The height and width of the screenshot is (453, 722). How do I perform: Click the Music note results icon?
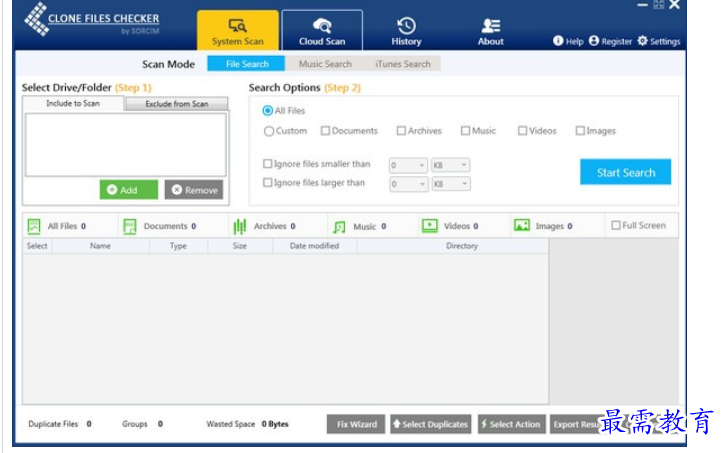pos(339,226)
